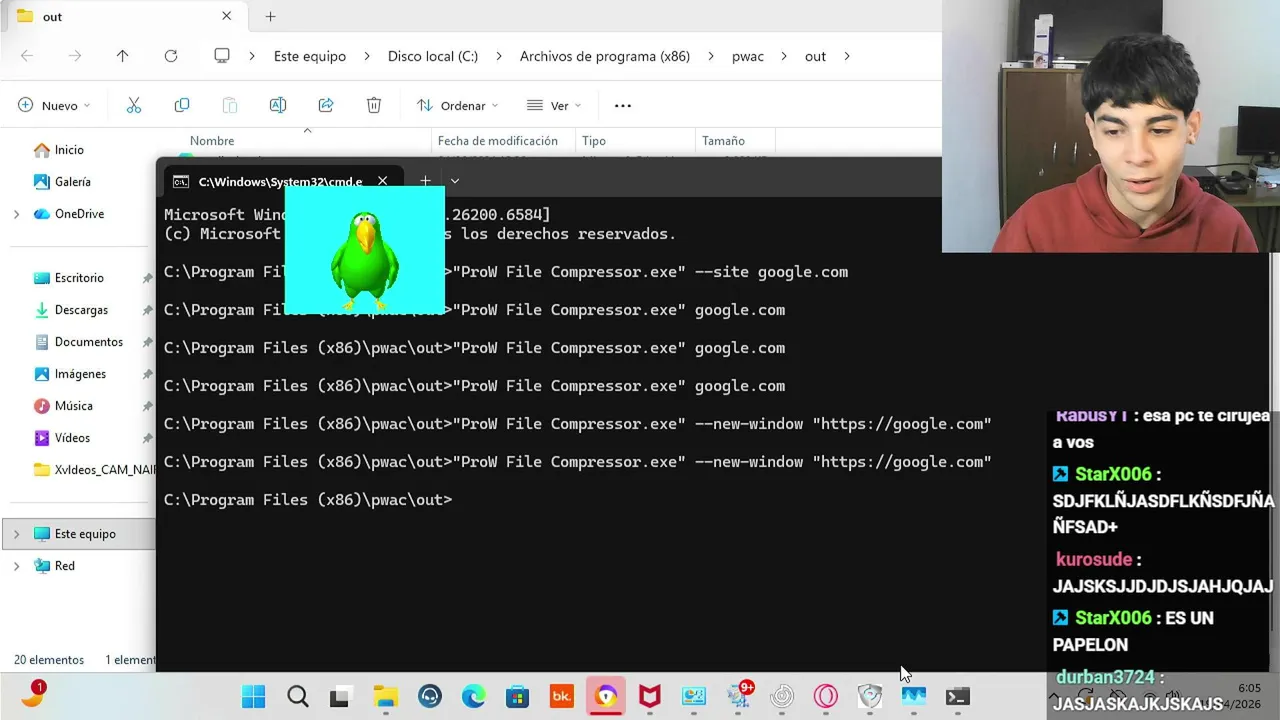
Task: Open the Windows Start button
Action: click(x=254, y=696)
